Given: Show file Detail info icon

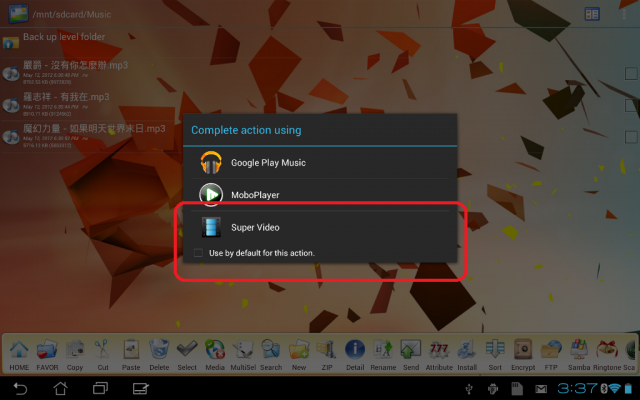Looking at the screenshot, I should [355, 354].
